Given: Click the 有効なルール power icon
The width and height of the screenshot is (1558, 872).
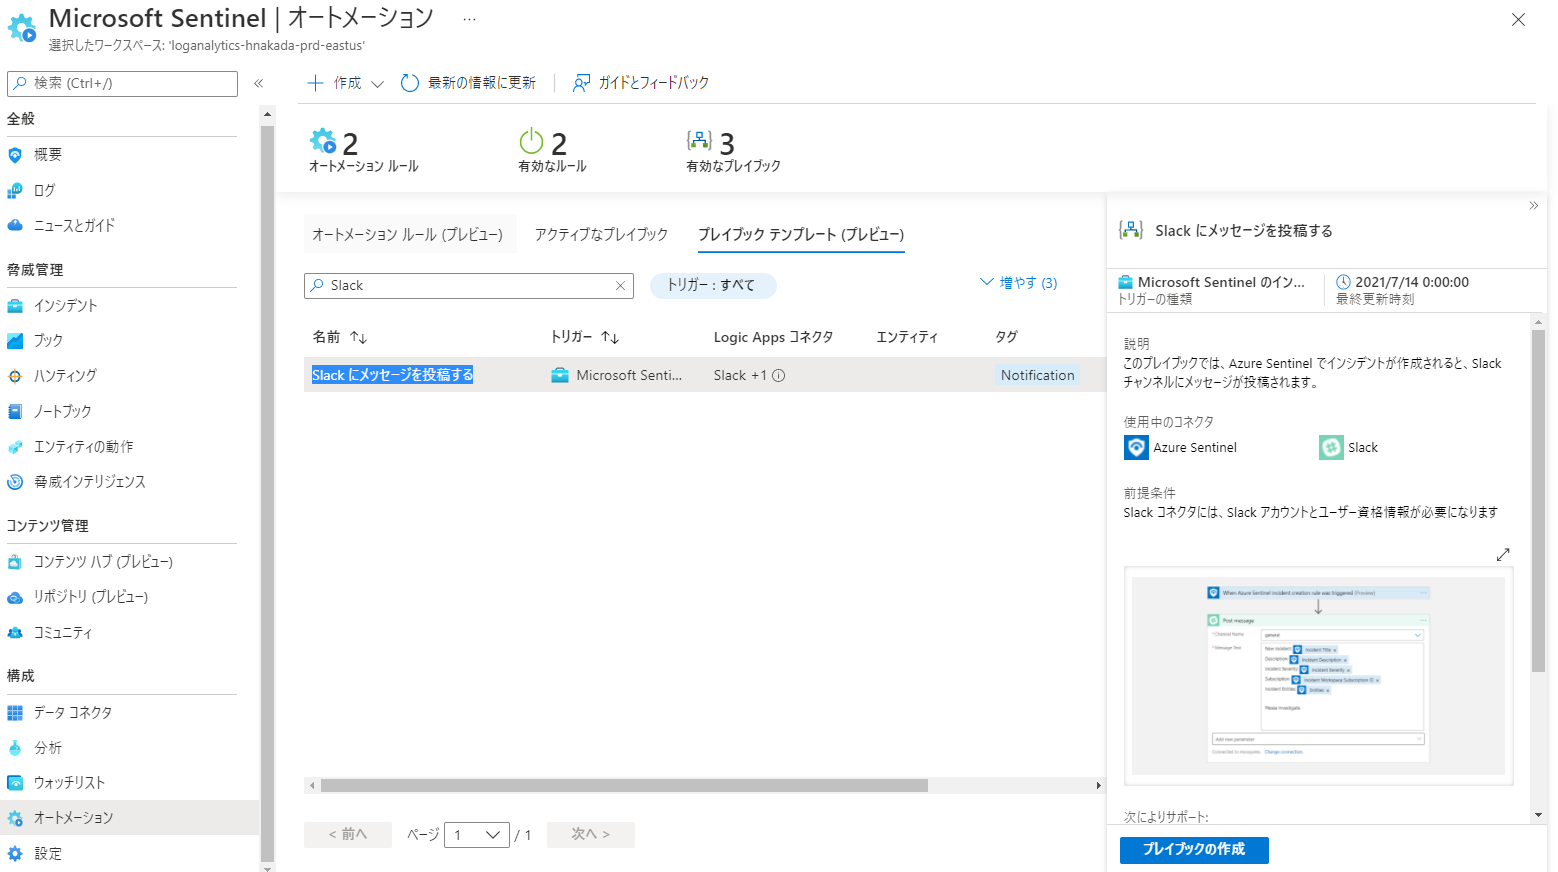Looking at the screenshot, I should 531,142.
